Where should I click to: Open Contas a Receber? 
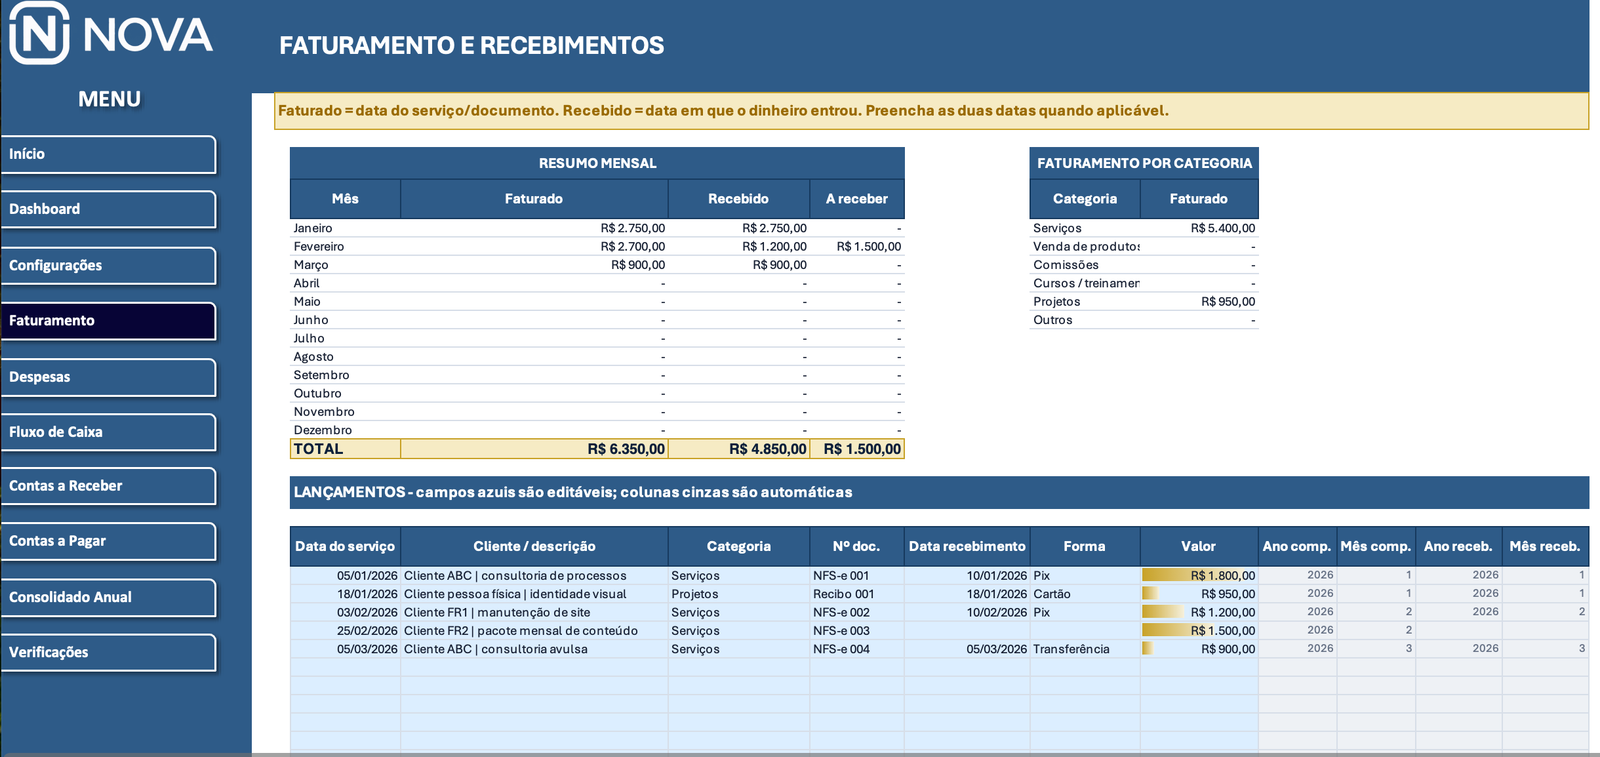pyautogui.click(x=108, y=486)
